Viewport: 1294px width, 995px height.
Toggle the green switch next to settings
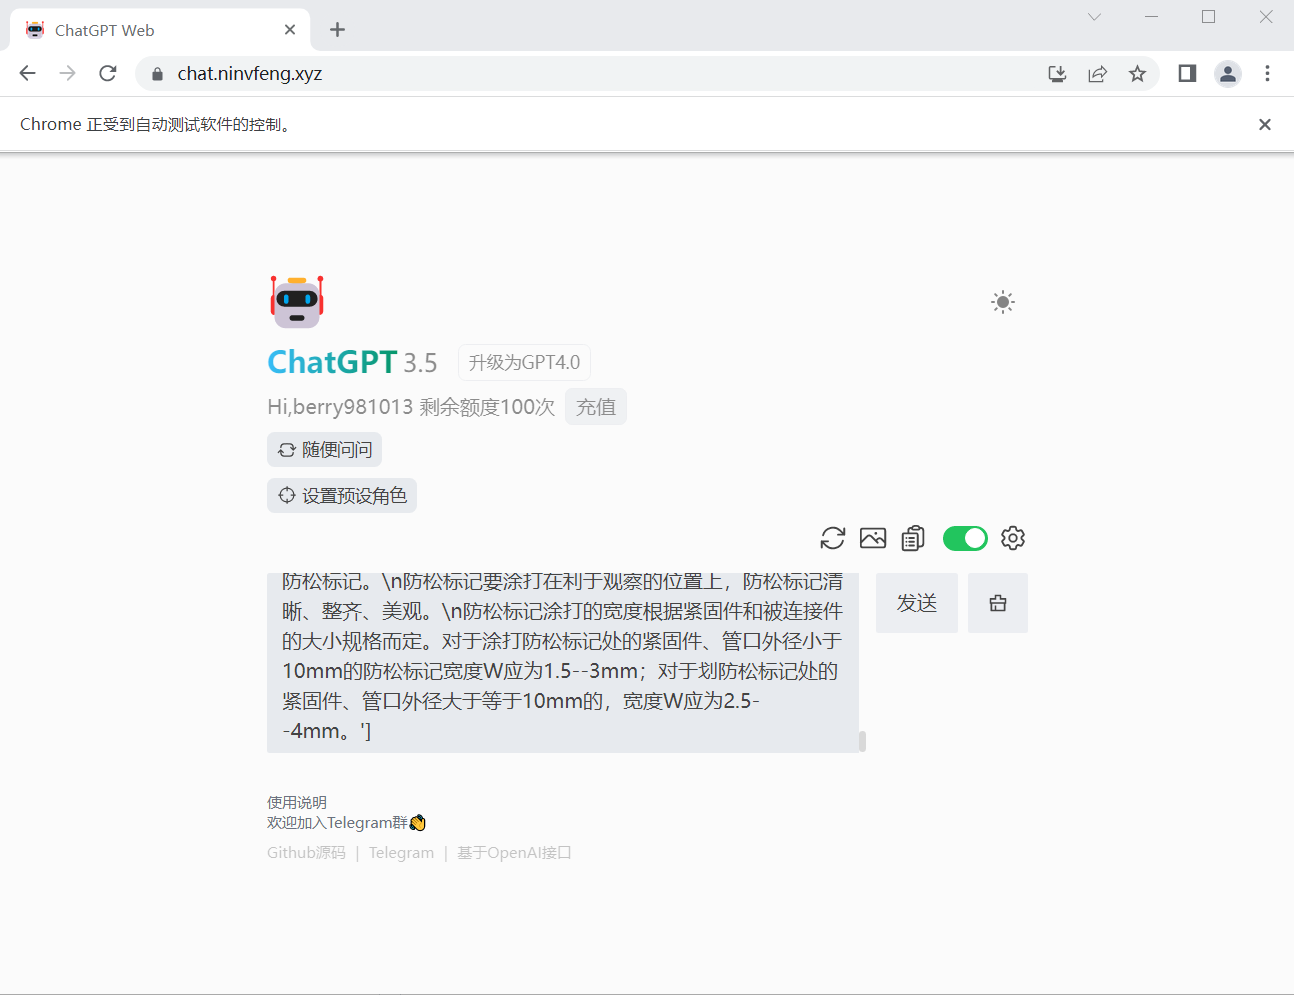(x=965, y=538)
